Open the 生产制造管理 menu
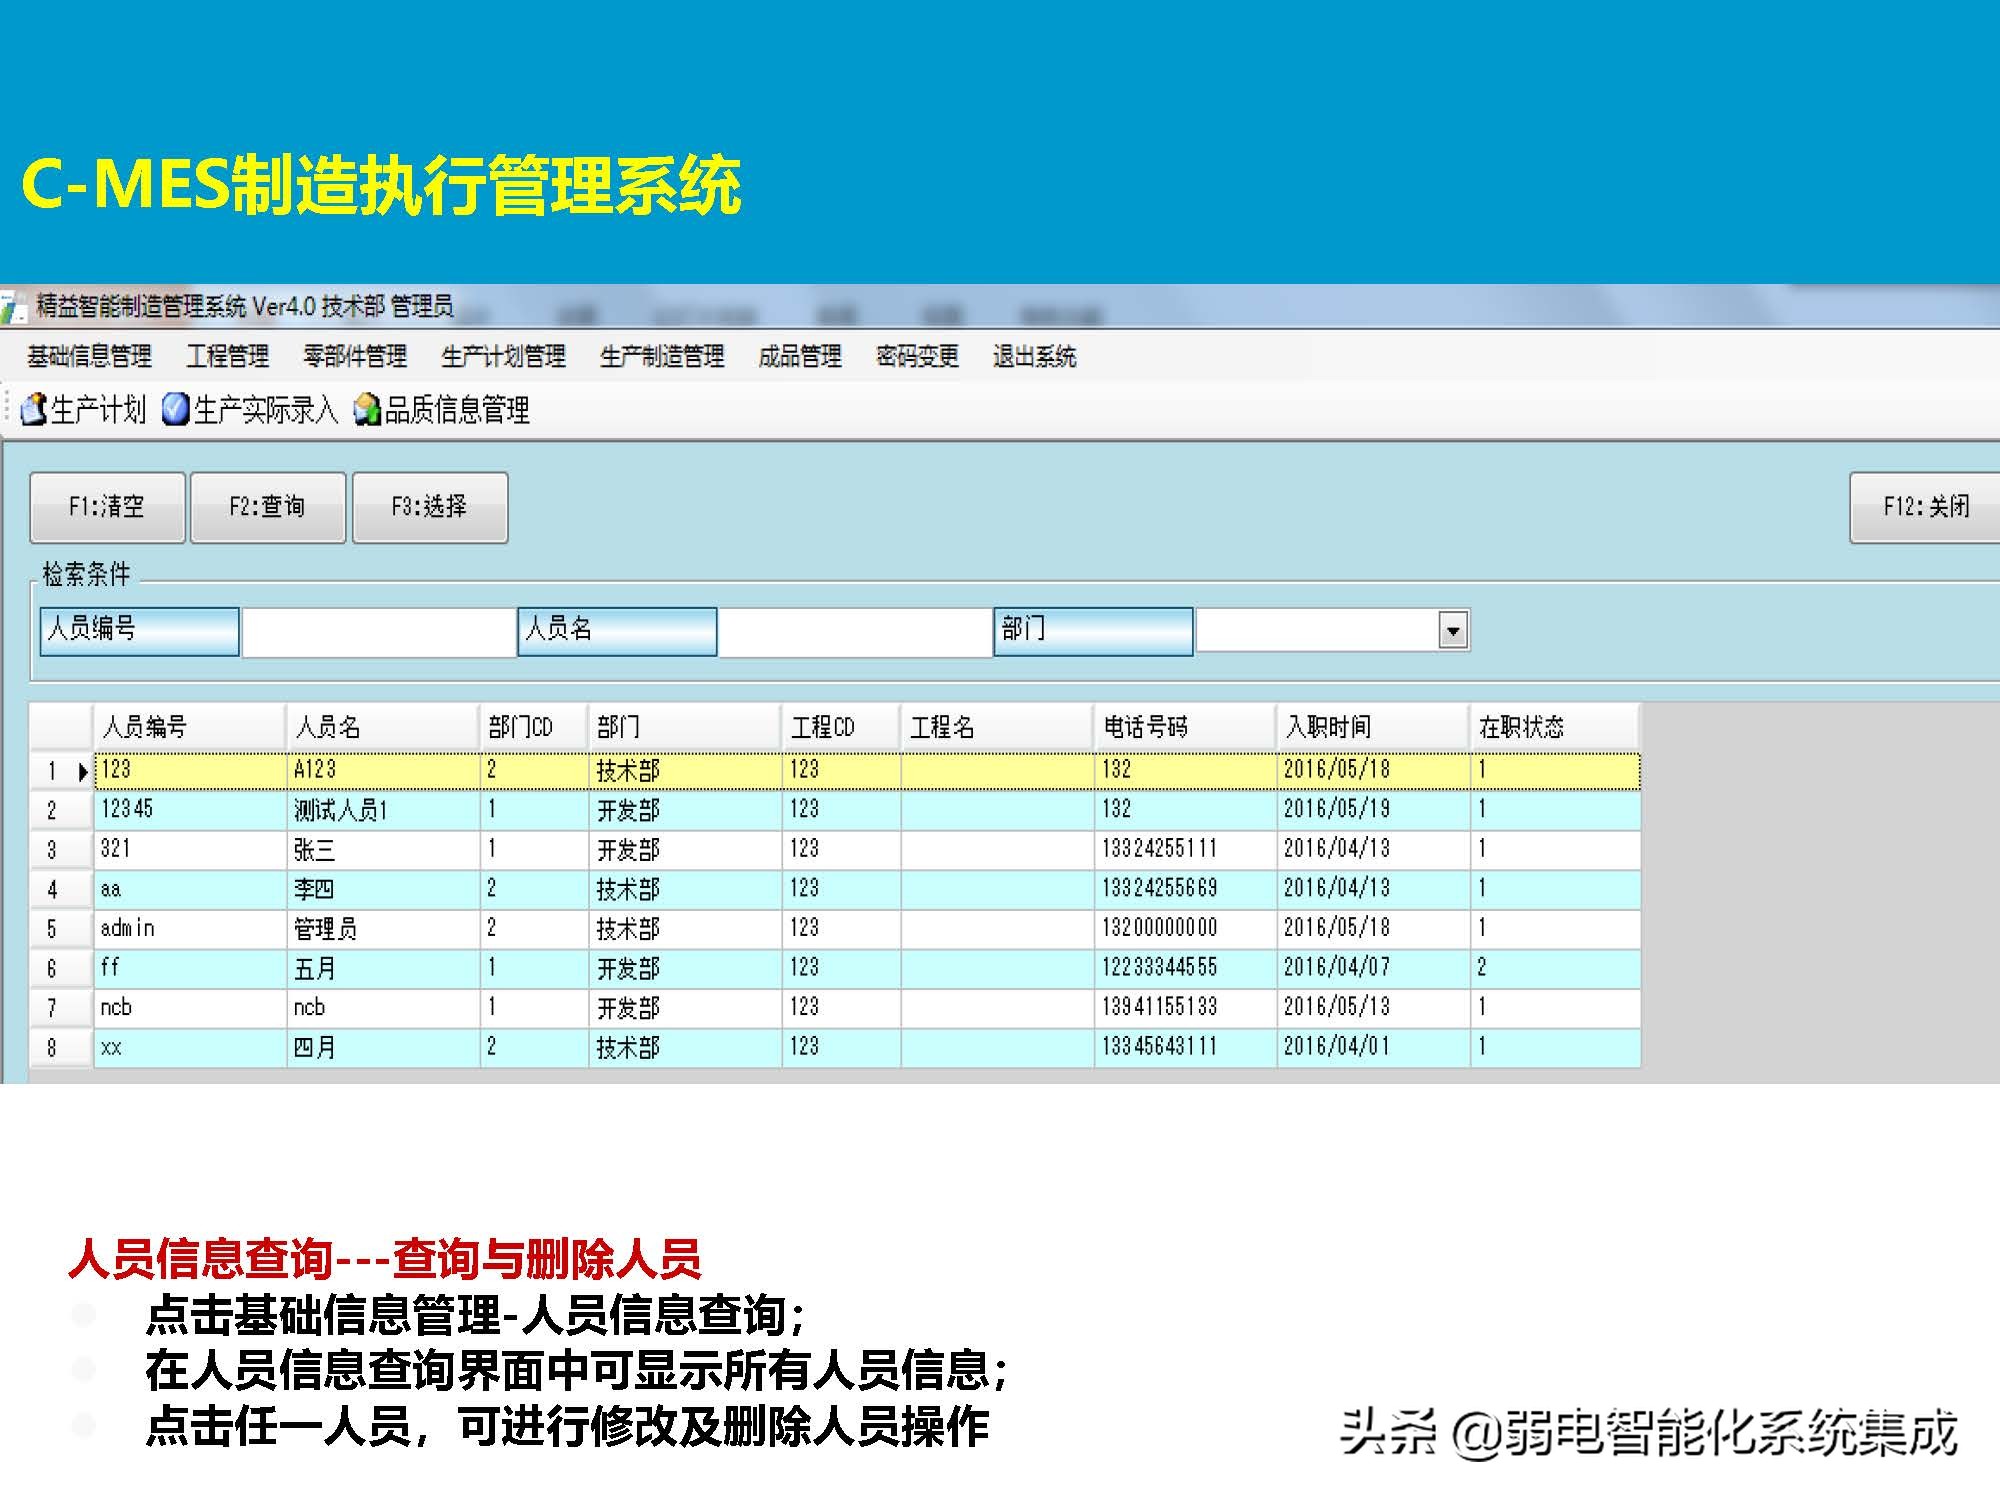Viewport: 2000px width, 1500px height. [662, 356]
